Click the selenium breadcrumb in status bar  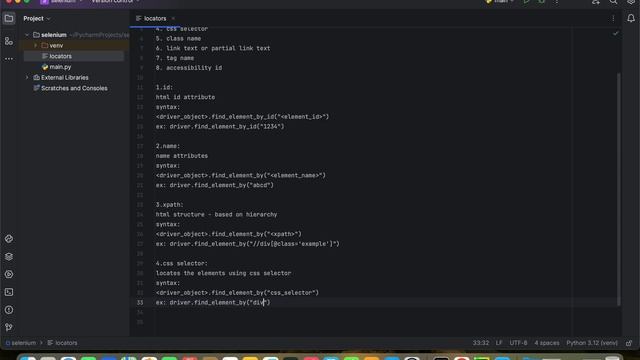(x=21, y=343)
